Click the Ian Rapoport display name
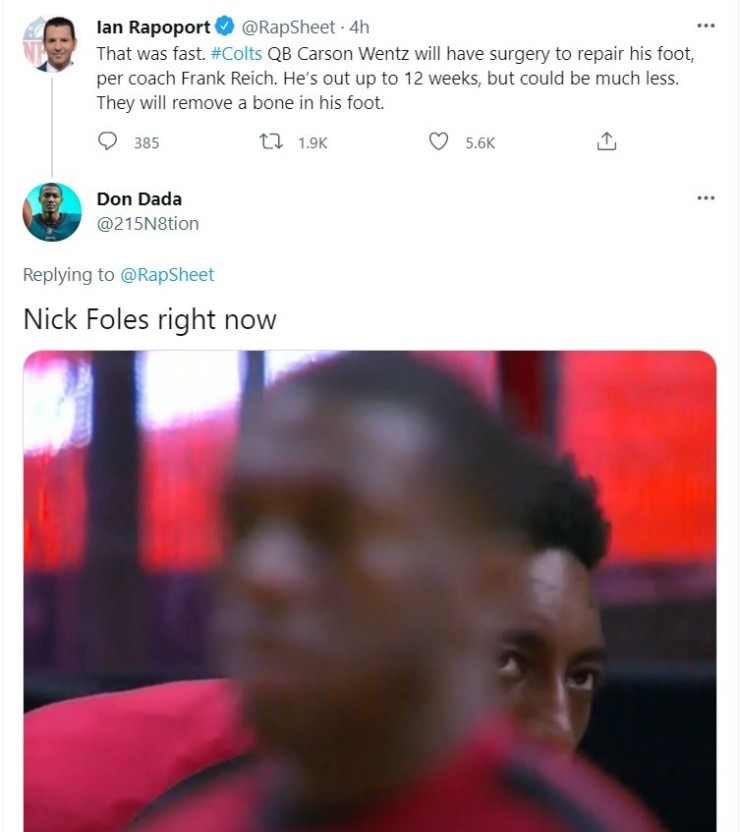 pos(153,27)
